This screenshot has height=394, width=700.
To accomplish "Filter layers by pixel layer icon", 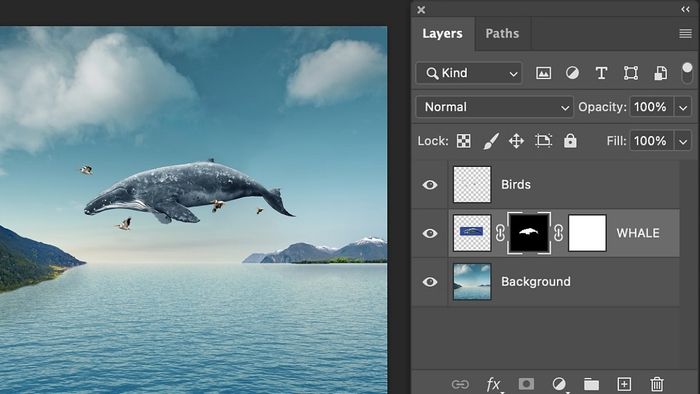I will 543,73.
